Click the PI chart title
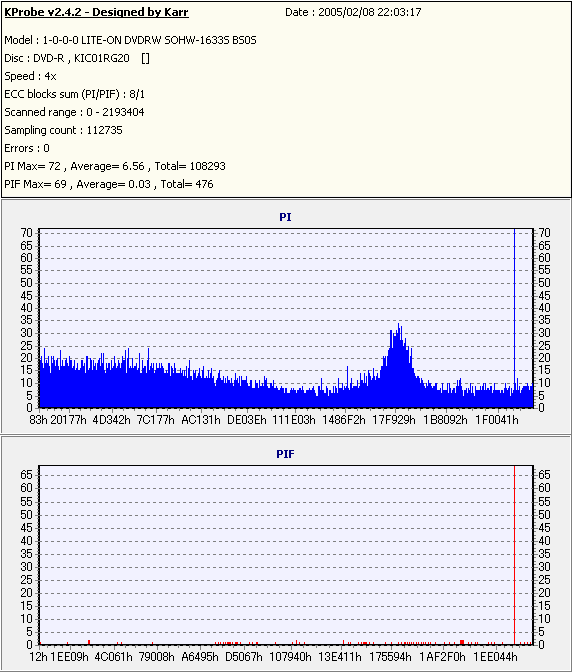The height and width of the screenshot is (672, 572). [x=285, y=217]
